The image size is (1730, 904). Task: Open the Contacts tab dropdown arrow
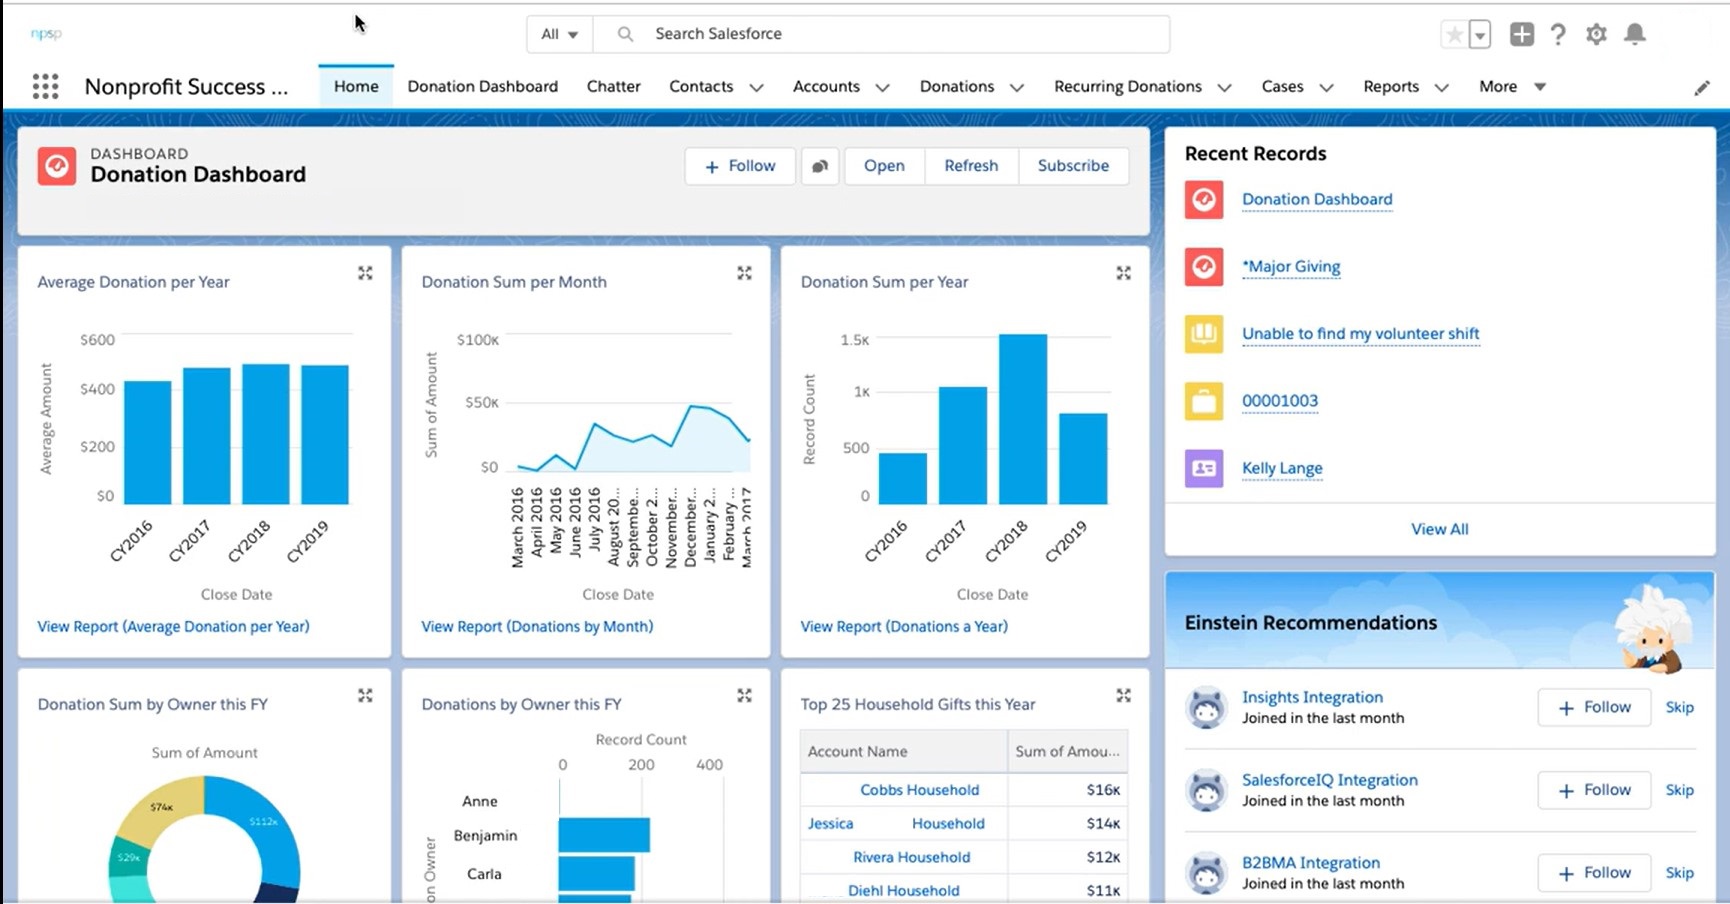click(757, 87)
